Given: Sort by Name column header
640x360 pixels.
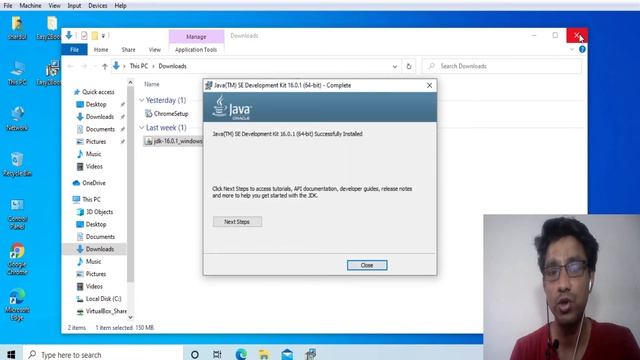Looking at the screenshot, I should click(151, 84).
